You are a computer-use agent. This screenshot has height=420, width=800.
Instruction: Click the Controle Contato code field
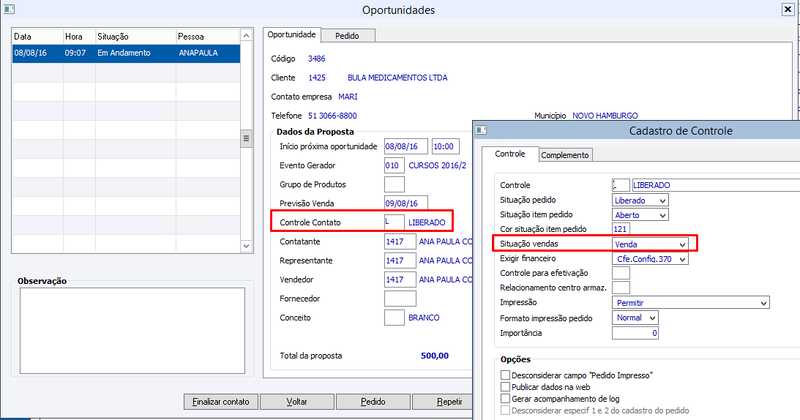coord(394,222)
